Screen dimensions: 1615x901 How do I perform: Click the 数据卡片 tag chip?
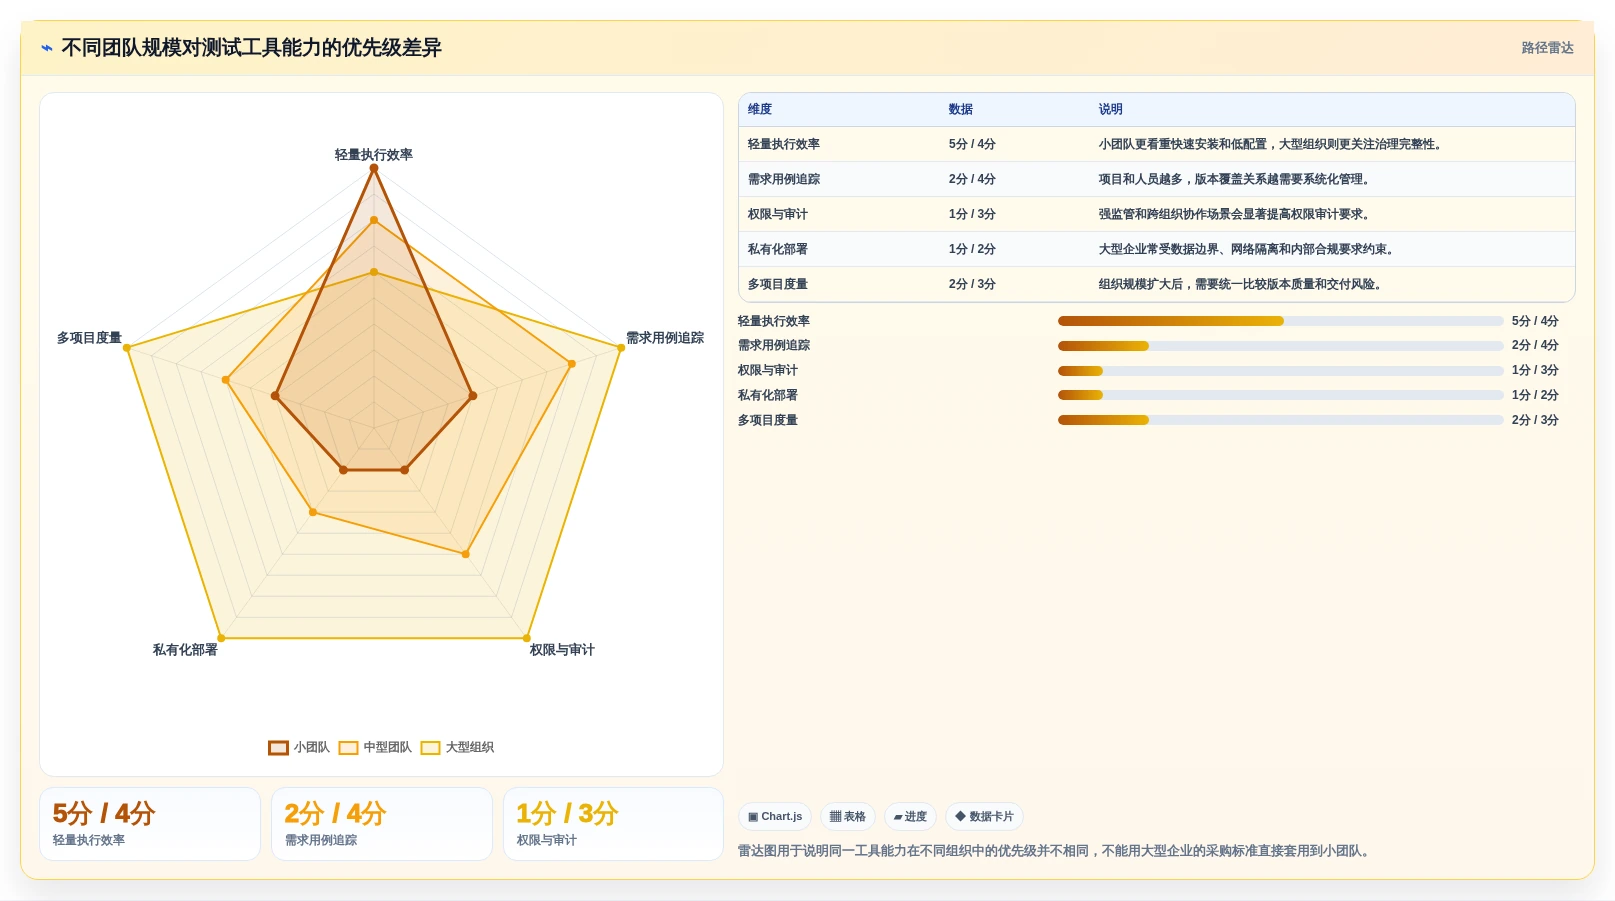984,817
